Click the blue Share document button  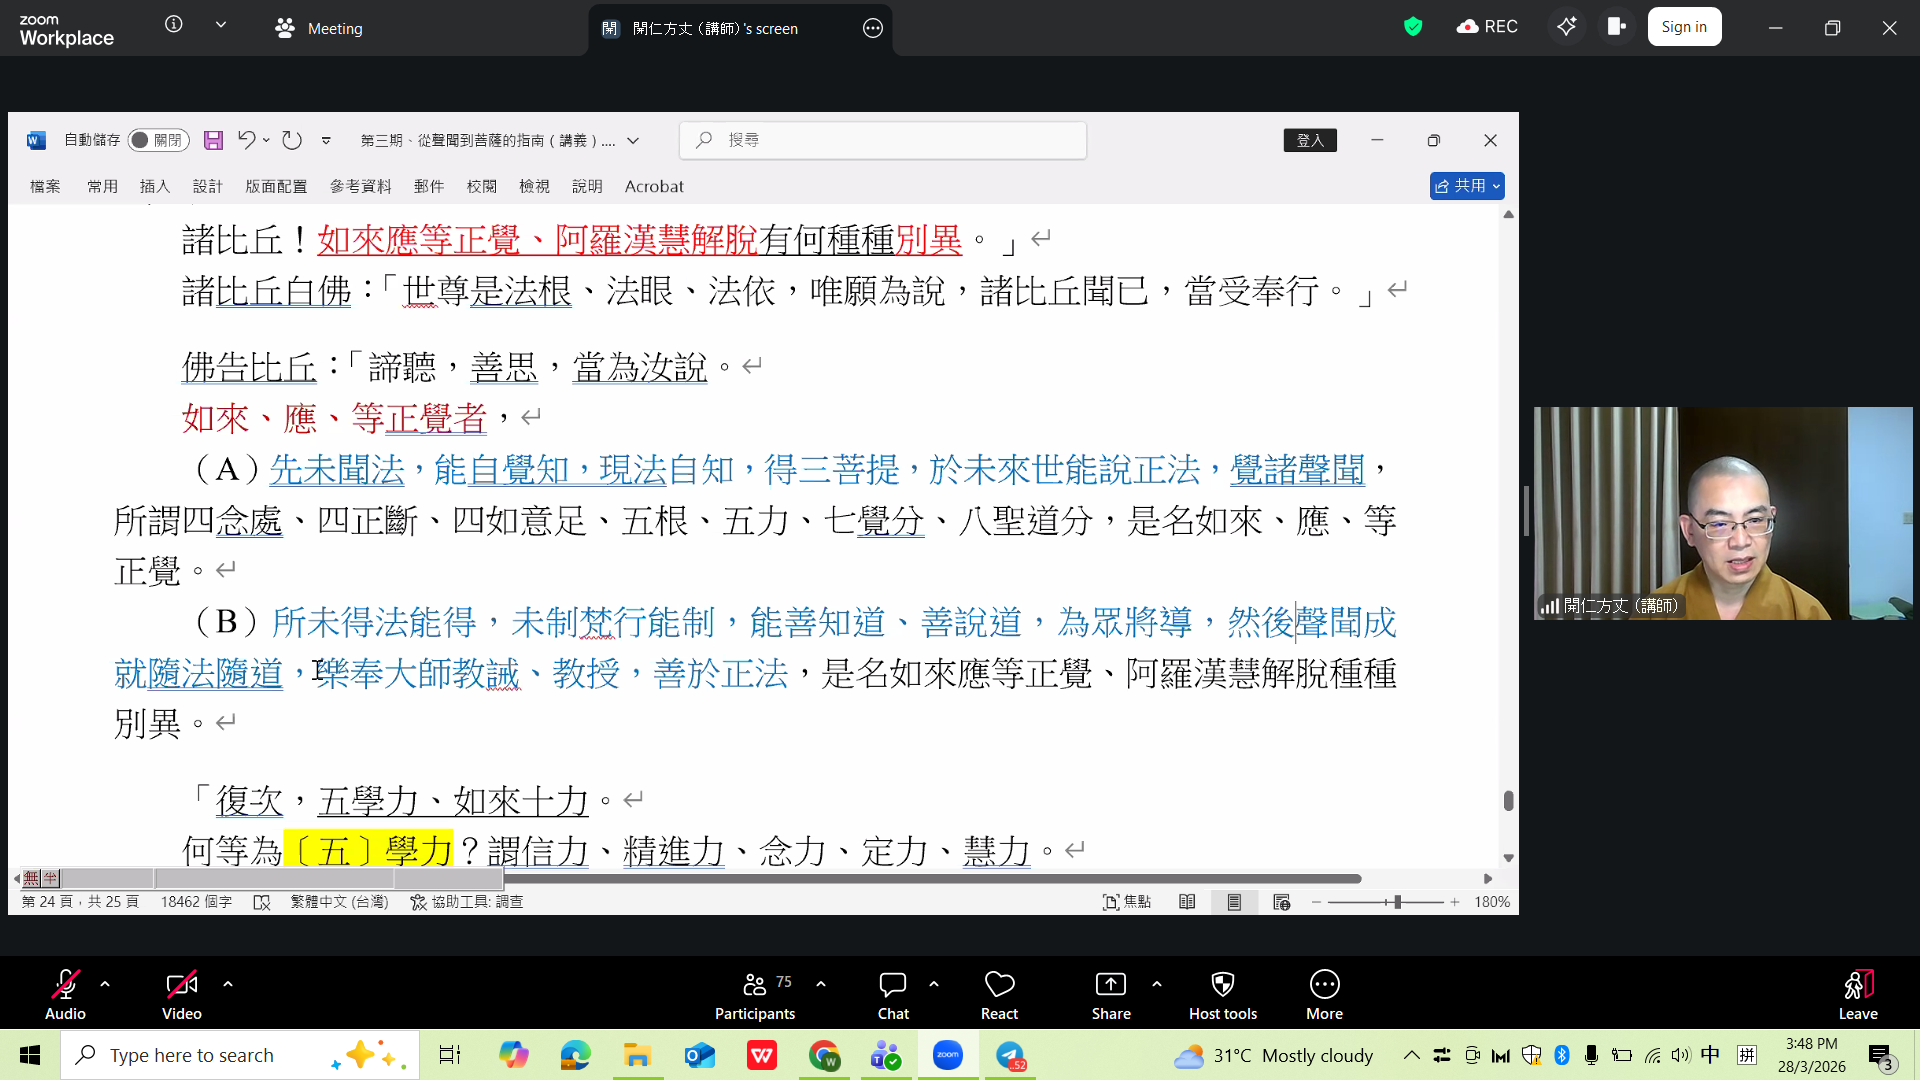click(1460, 186)
